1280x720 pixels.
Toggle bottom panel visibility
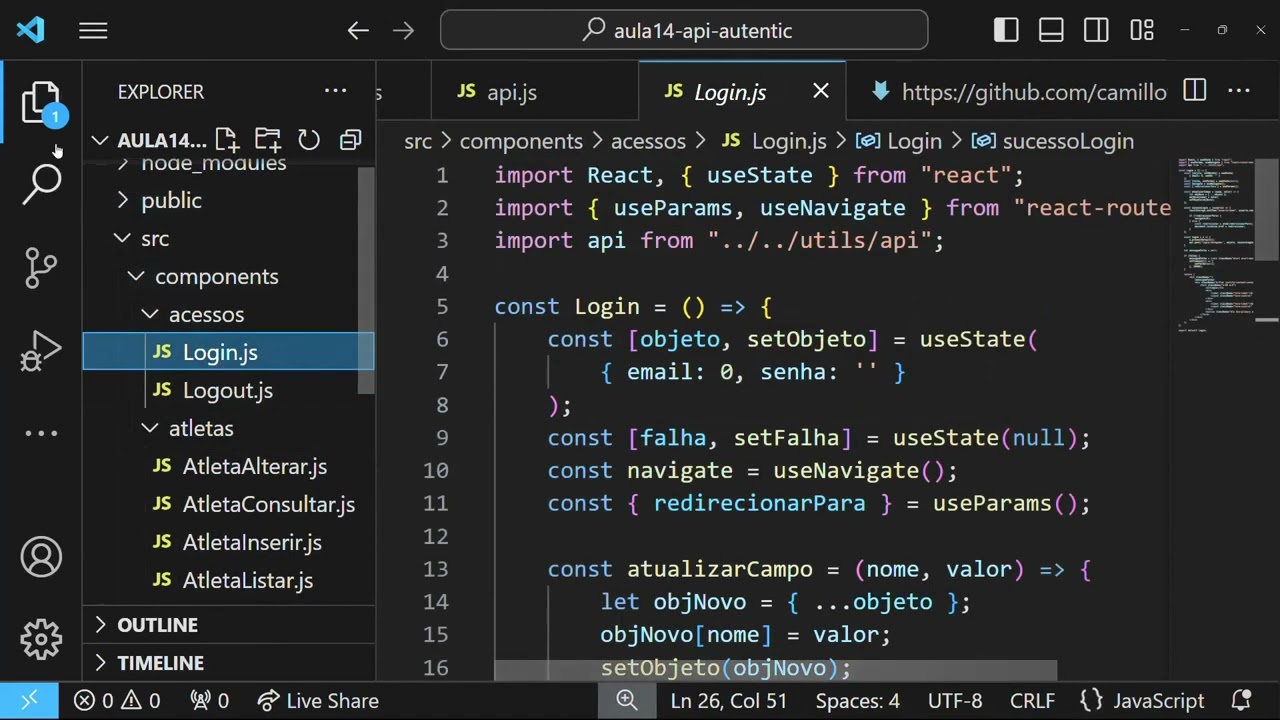tap(1051, 31)
